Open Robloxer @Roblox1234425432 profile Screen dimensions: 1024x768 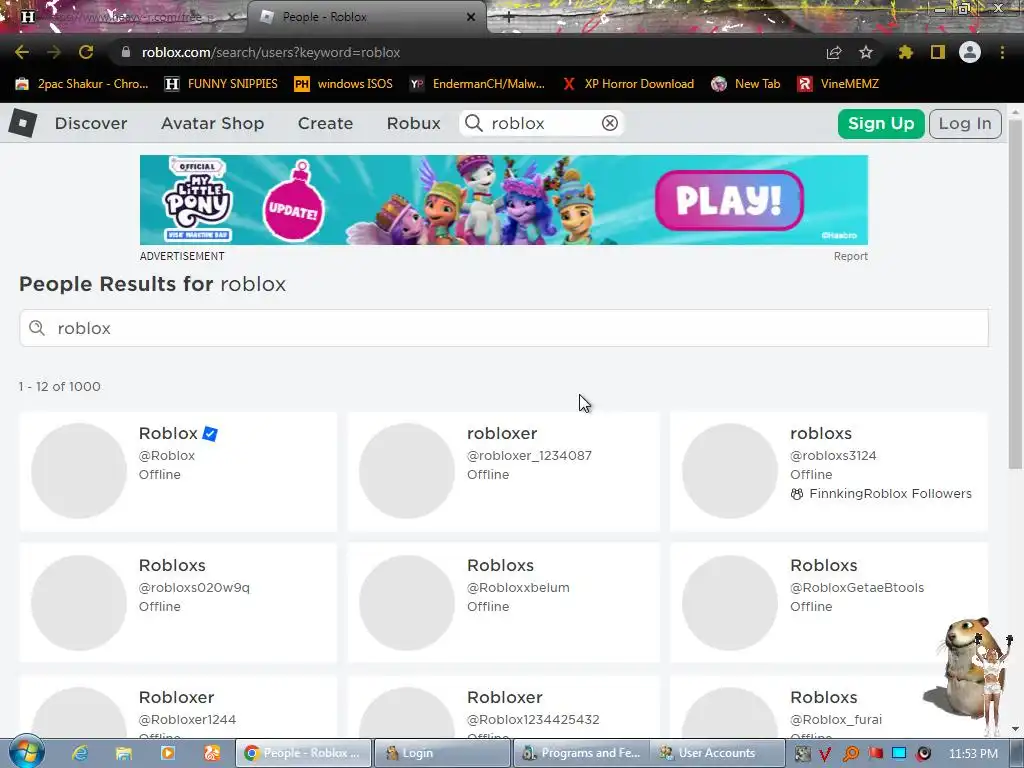(504, 707)
